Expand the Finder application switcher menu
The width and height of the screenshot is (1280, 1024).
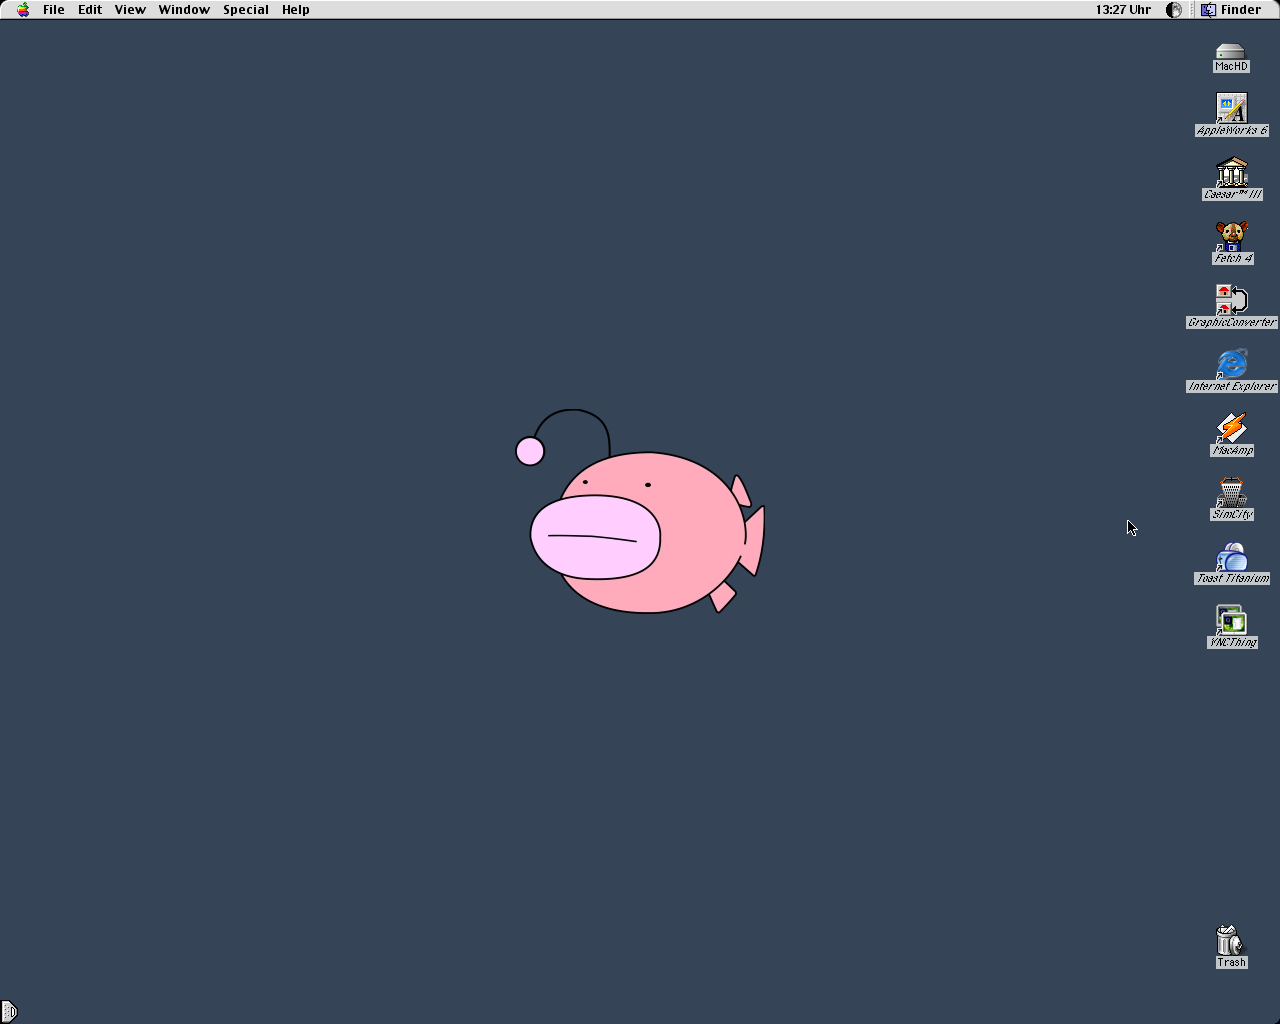1231,10
